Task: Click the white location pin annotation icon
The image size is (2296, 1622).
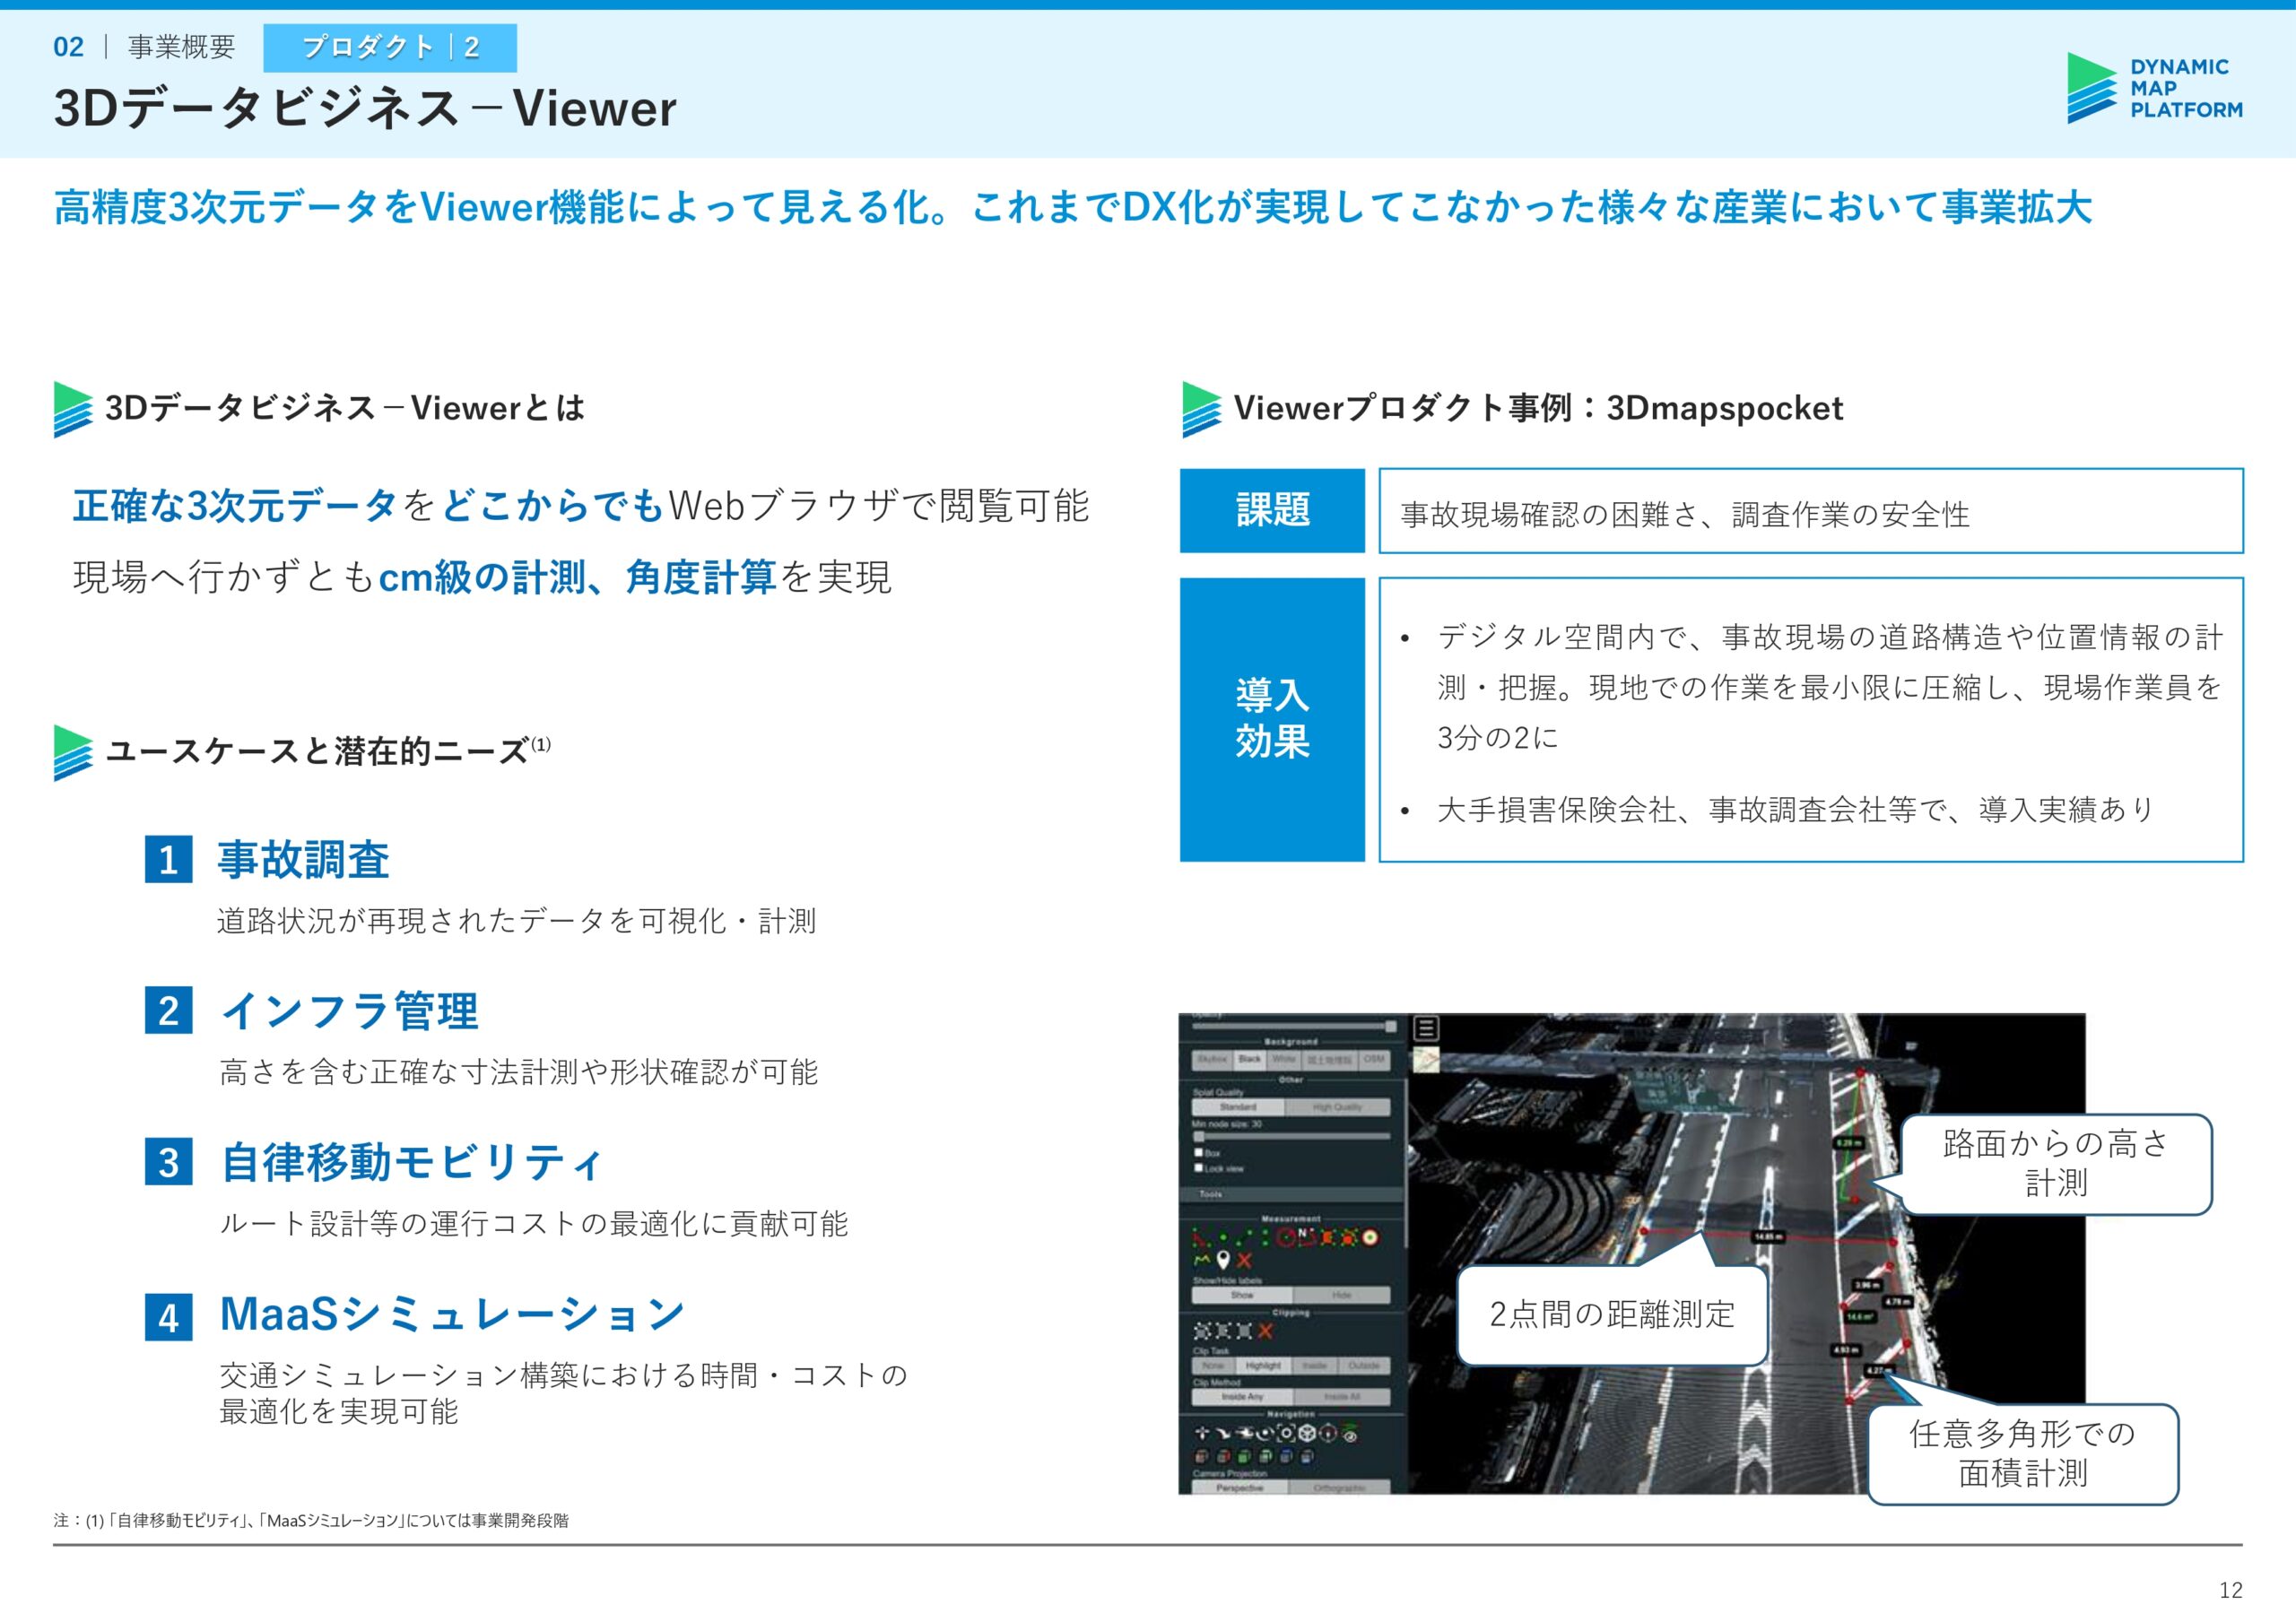Action: pos(1223,1261)
